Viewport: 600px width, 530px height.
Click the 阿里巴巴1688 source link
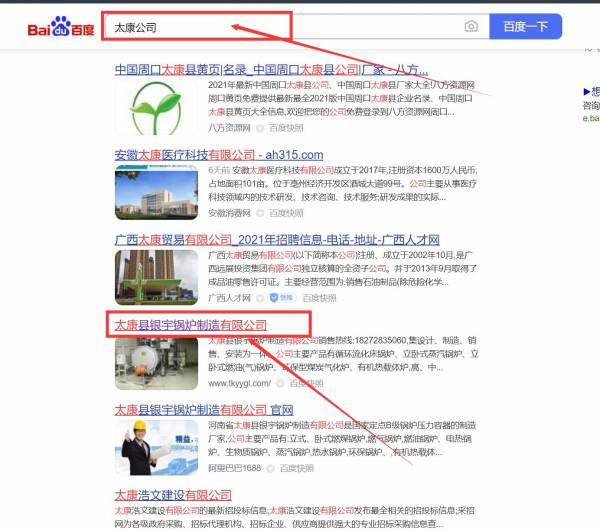233,468
